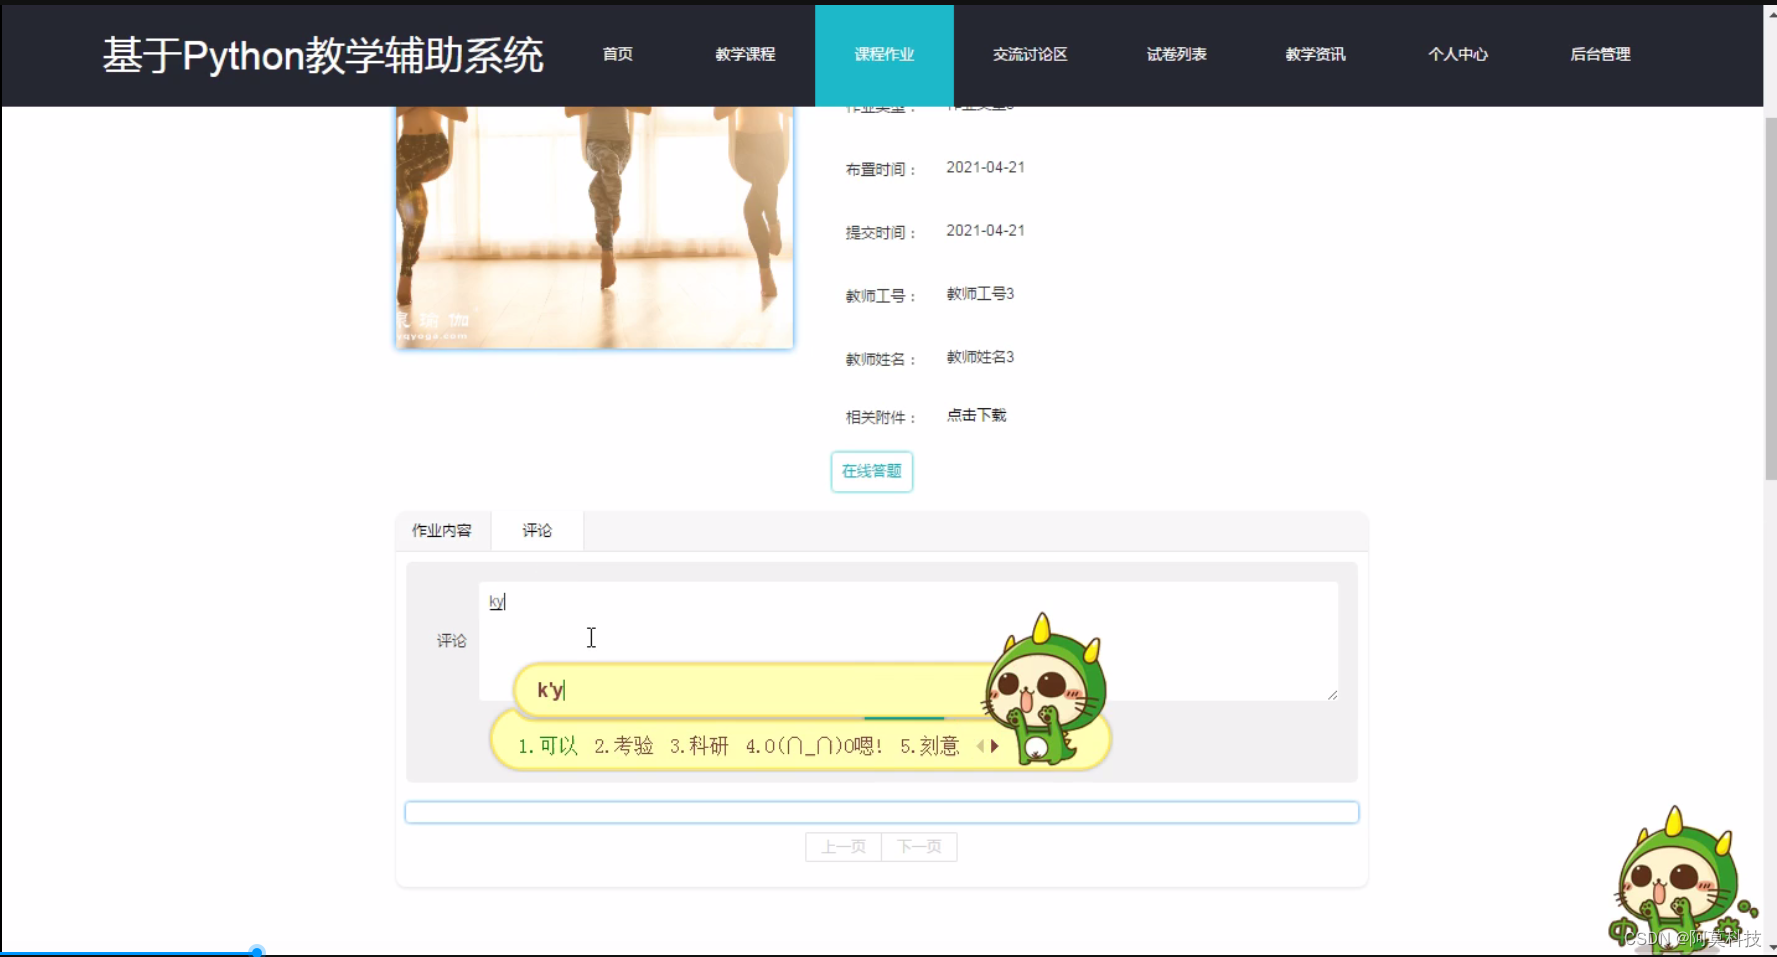Open the 交流讨论区 navigation item
The image size is (1777, 957).
tap(1029, 55)
